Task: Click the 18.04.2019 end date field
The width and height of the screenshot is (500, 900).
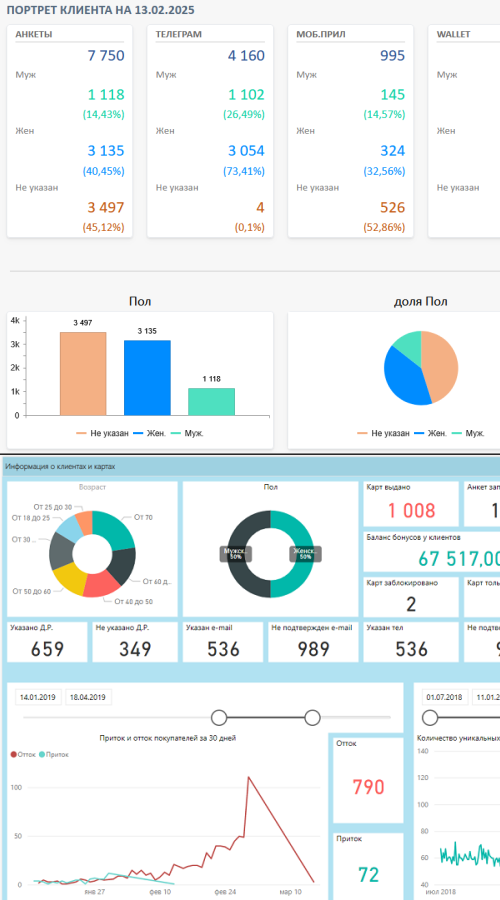Action: (x=88, y=697)
